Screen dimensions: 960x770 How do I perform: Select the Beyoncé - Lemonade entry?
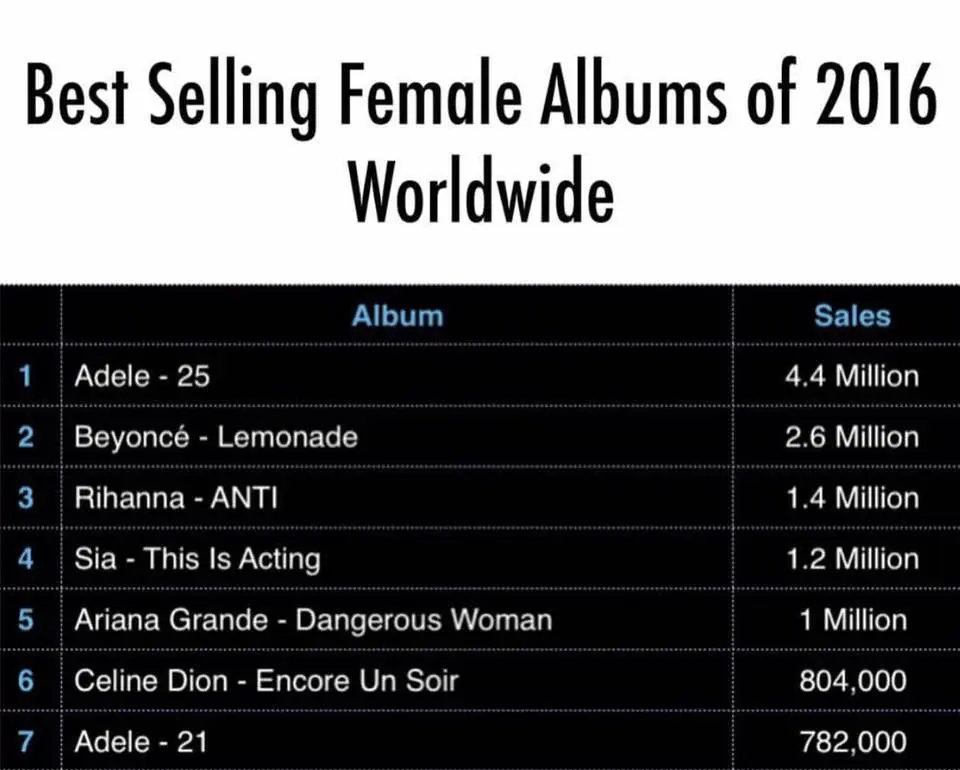point(216,437)
